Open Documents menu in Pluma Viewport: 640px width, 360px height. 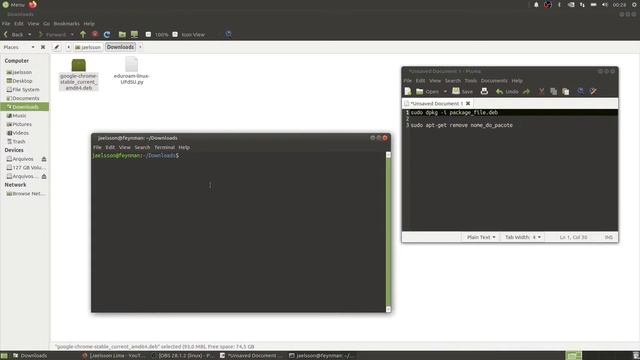pos(494,81)
